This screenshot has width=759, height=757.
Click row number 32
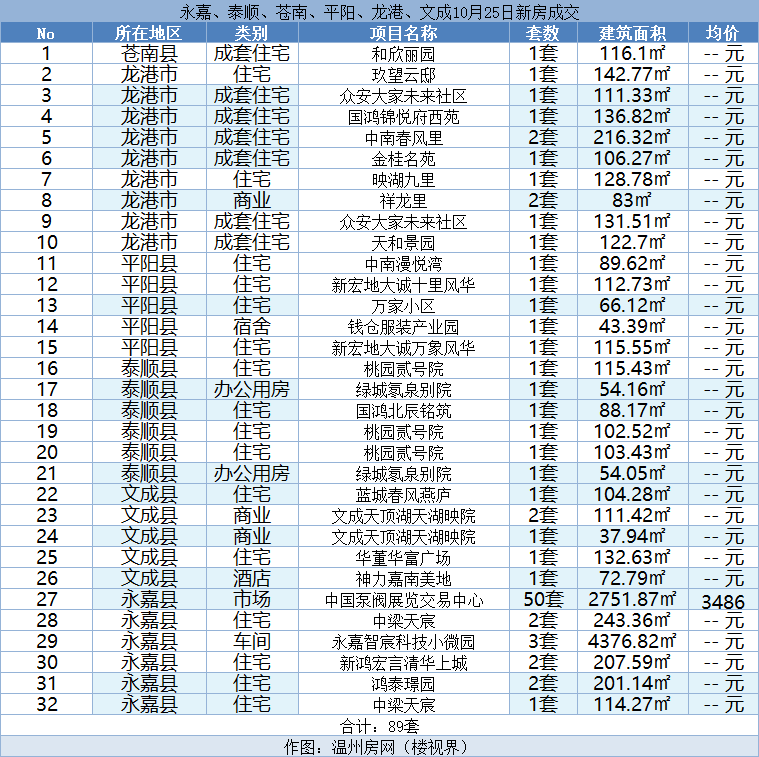click(x=47, y=704)
